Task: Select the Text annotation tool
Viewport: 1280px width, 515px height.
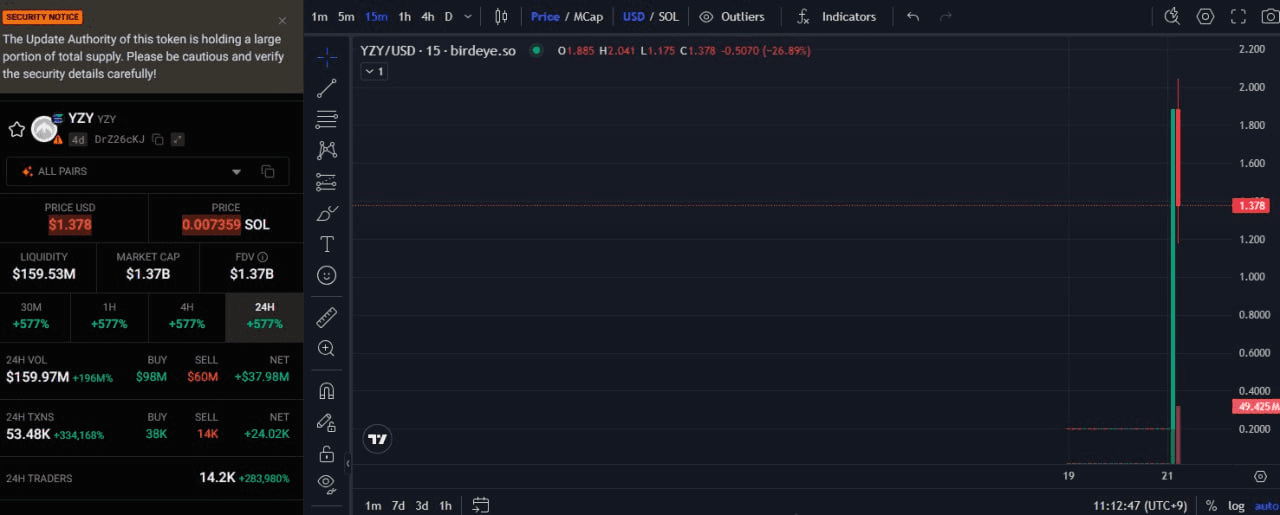Action: point(326,244)
